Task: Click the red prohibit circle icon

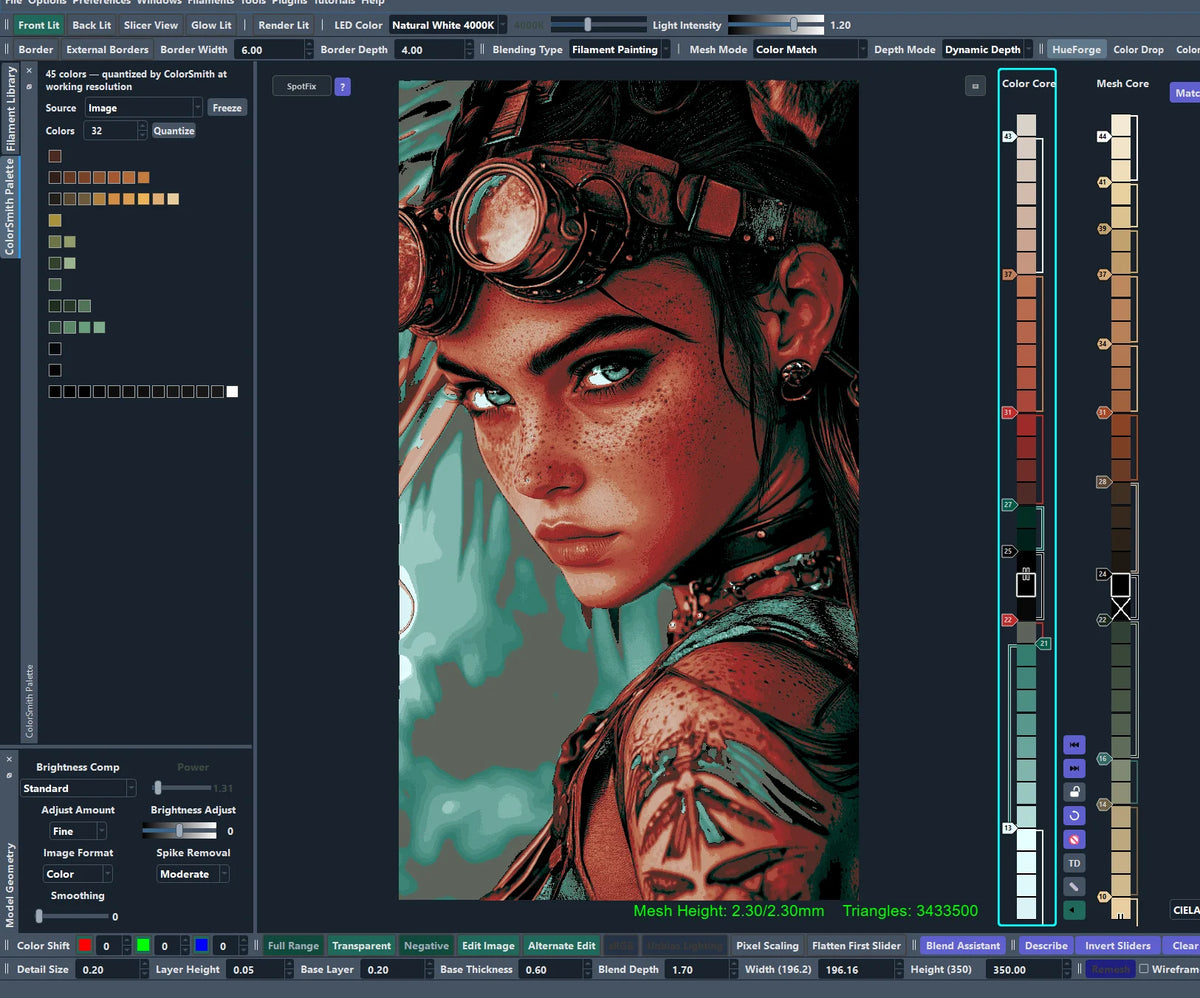Action: tap(1074, 839)
